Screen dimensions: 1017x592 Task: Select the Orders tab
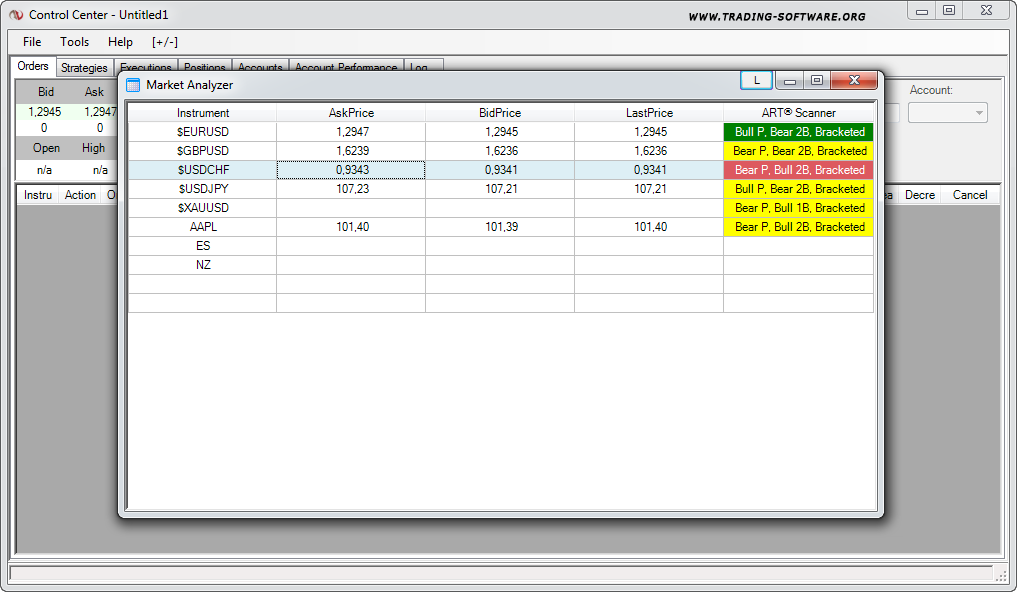tap(33, 66)
